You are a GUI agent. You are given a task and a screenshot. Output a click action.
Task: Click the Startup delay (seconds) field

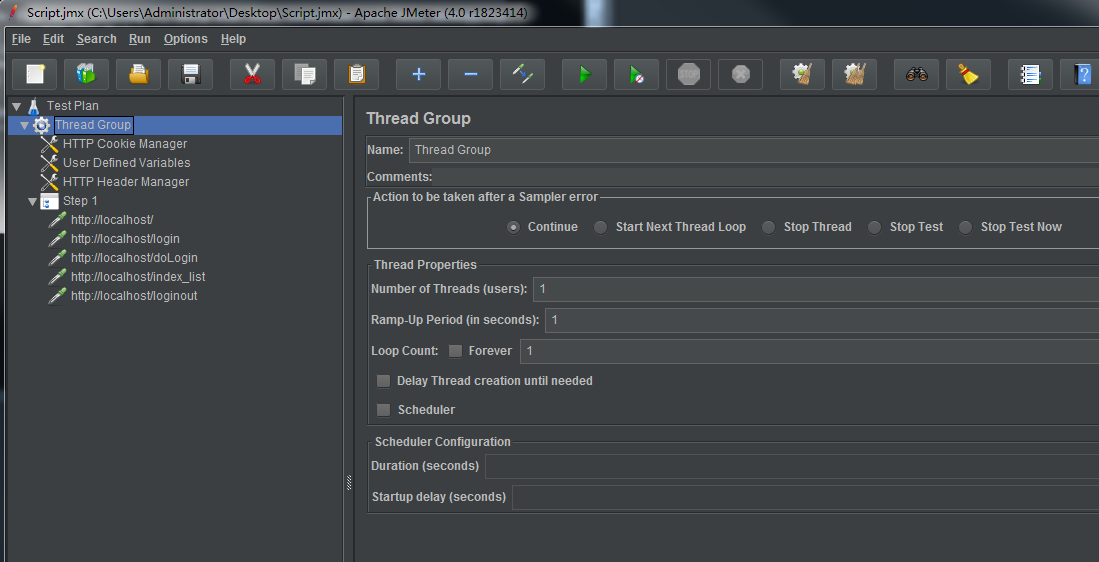(x=805, y=497)
